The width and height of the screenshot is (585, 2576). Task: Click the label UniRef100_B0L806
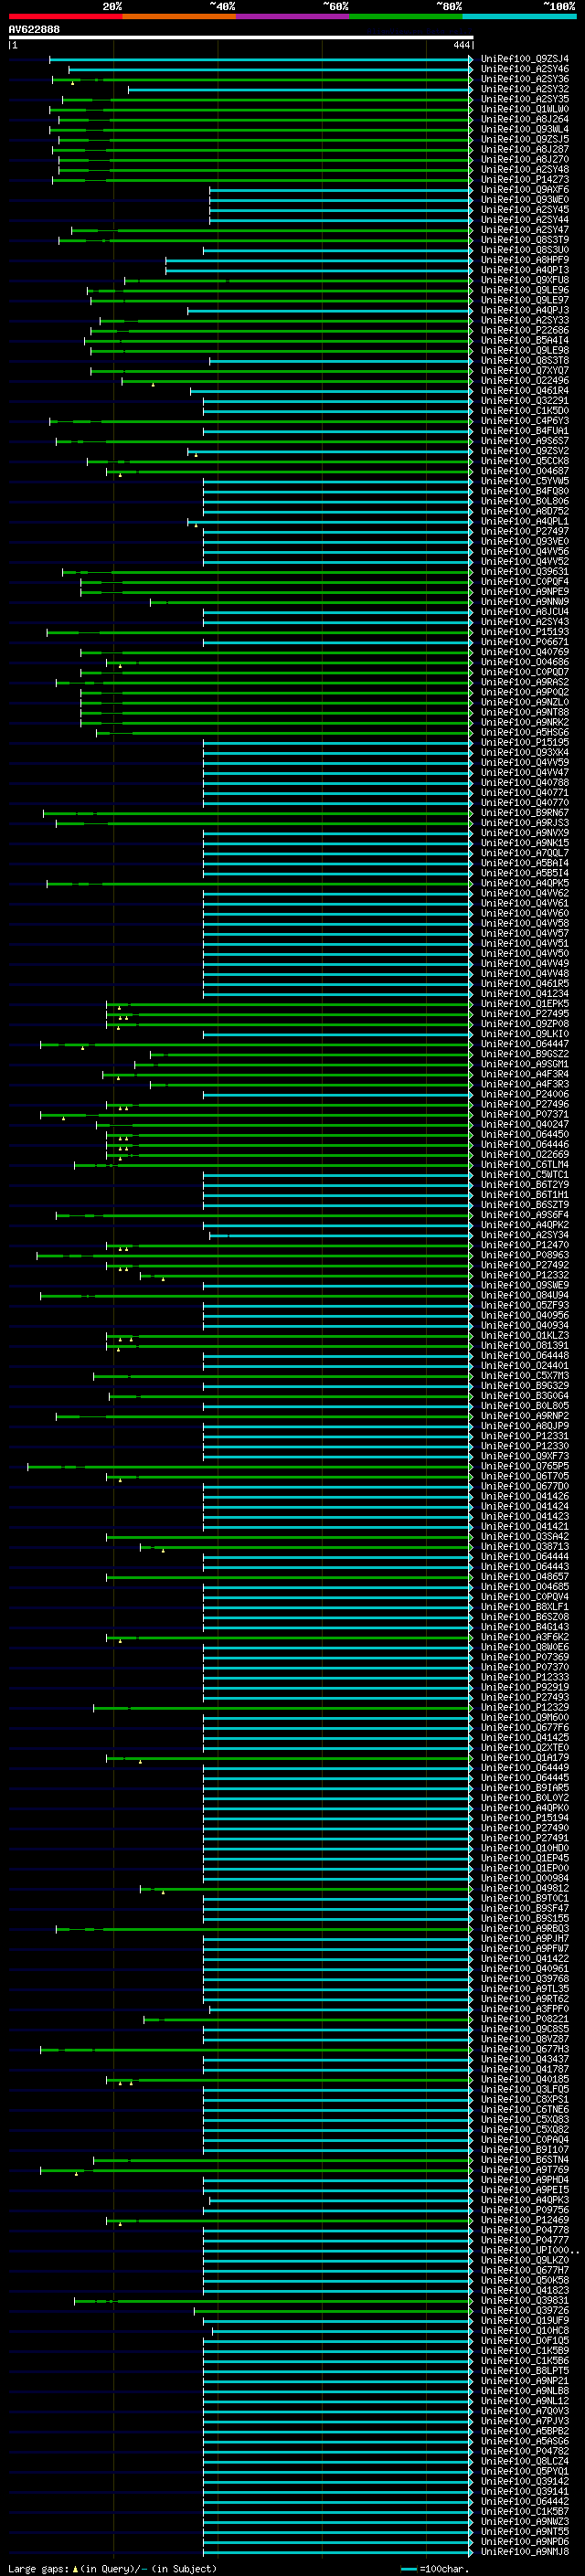pos(524,501)
